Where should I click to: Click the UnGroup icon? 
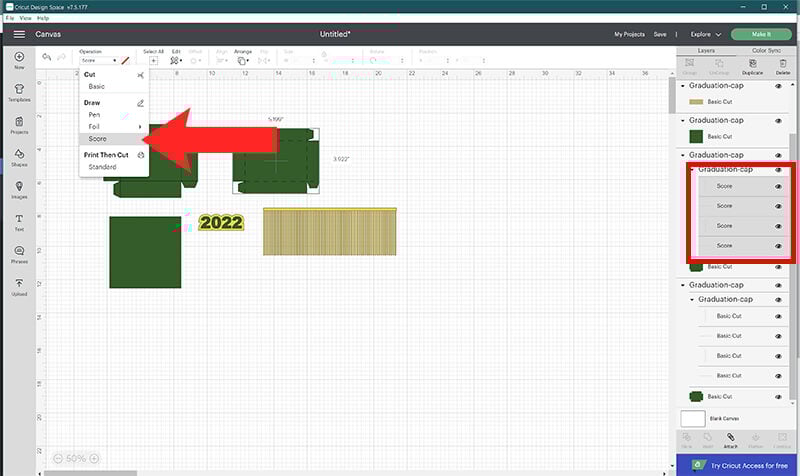pyautogui.click(x=719, y=63)
